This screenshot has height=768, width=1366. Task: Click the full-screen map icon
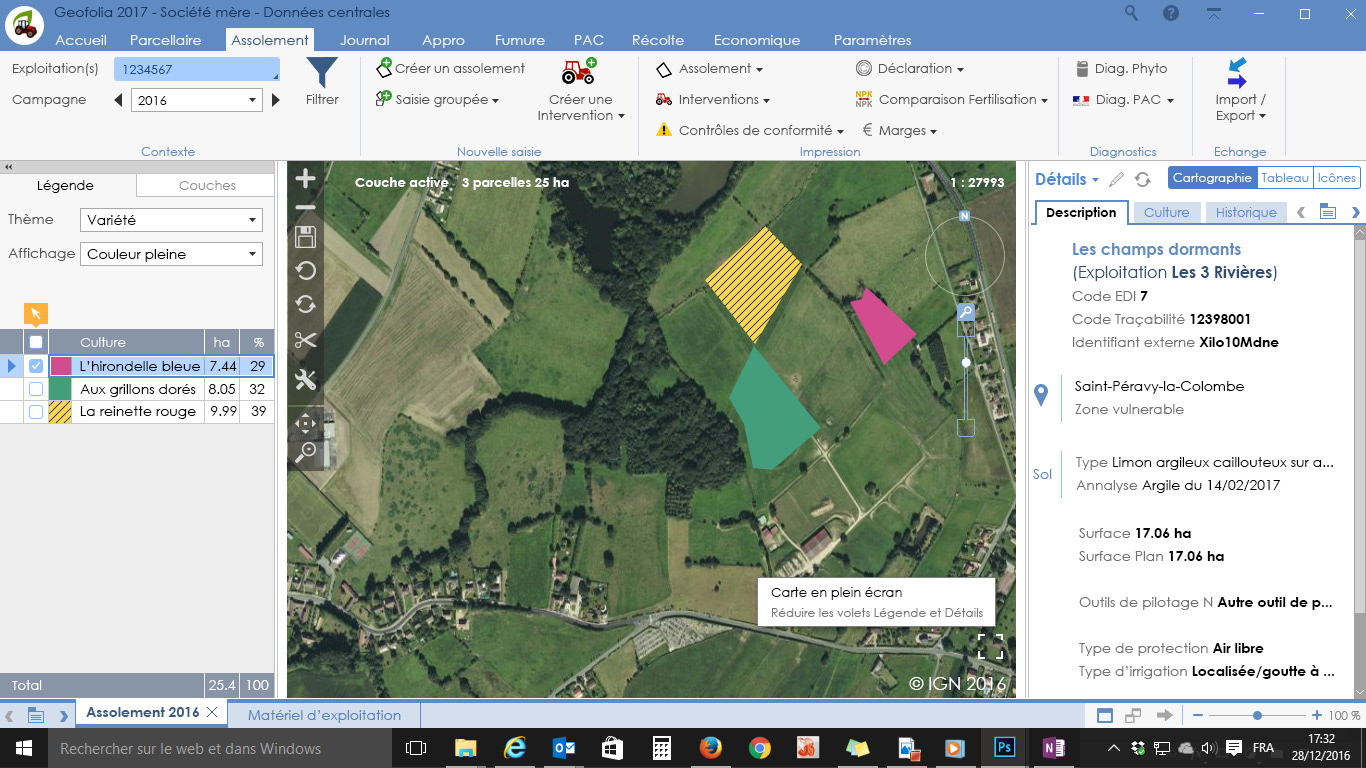click(990, 646)
